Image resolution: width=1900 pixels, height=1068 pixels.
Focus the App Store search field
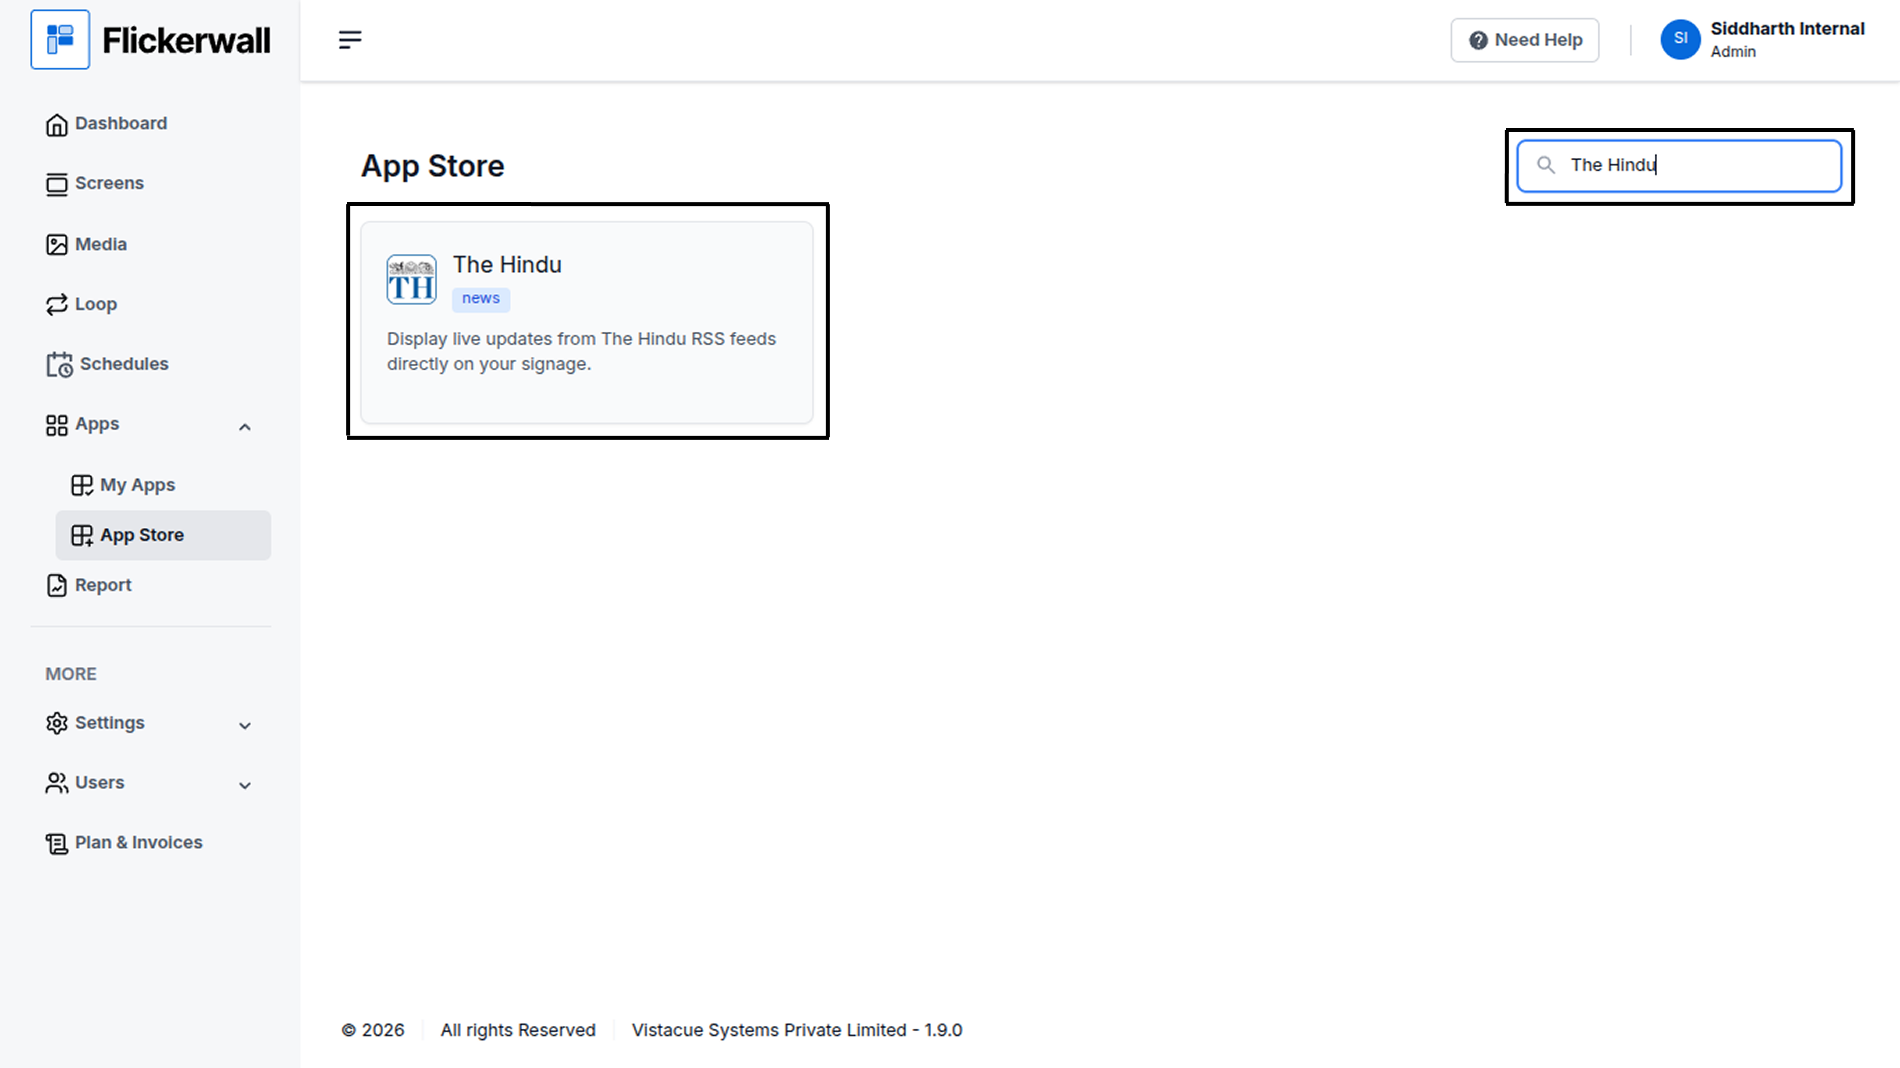(x=1679, y=166)
